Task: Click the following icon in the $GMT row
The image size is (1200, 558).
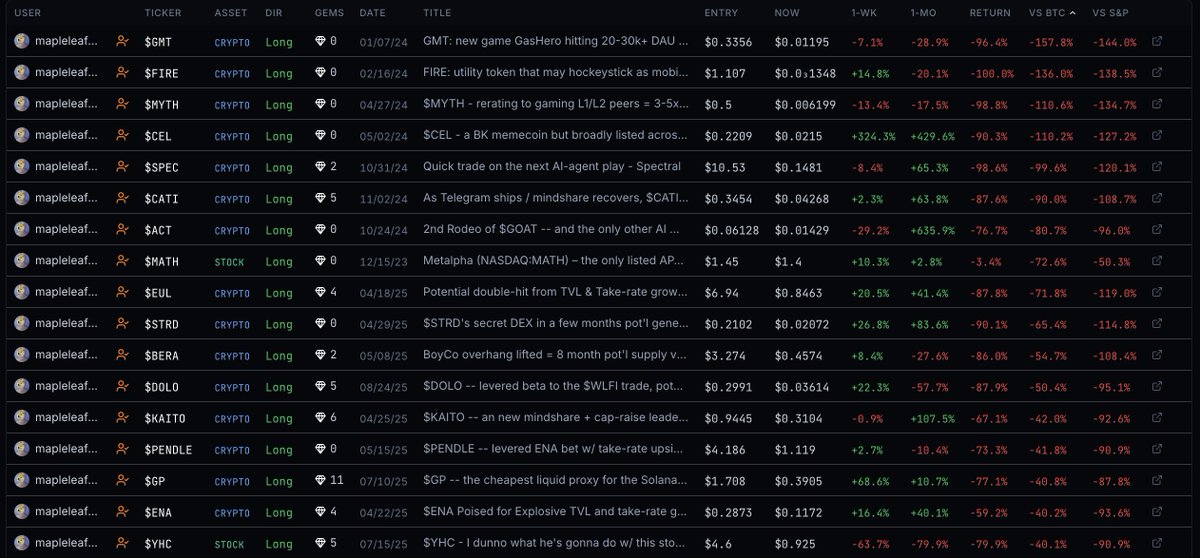Action: click(x=123, y=42)
